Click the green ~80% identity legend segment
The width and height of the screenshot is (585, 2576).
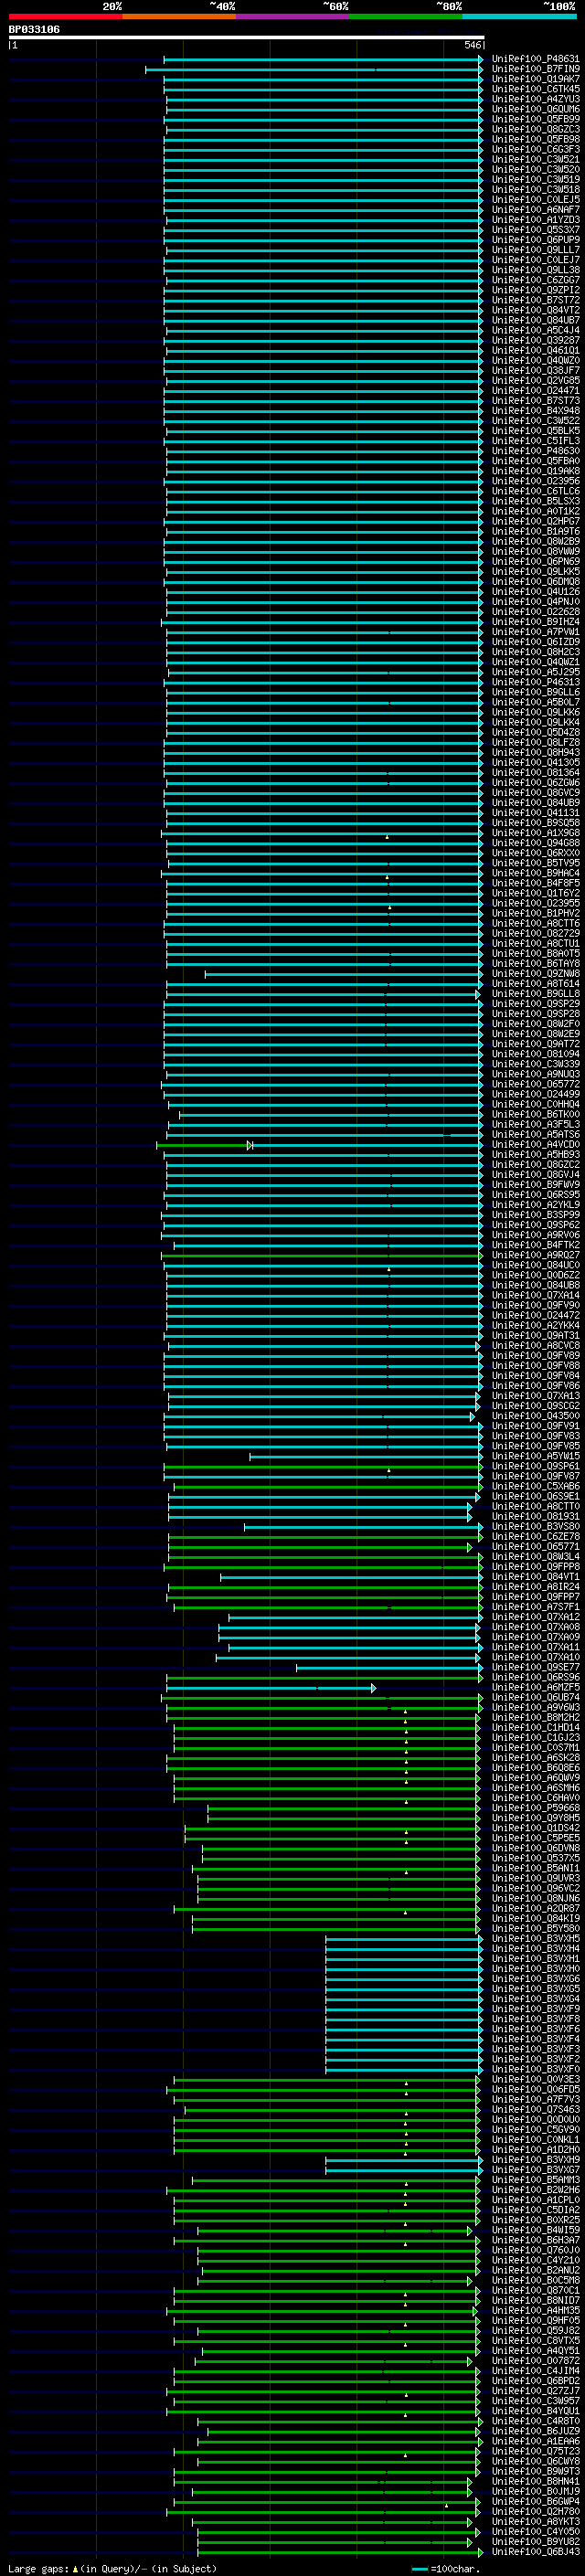tap(406, 16)
